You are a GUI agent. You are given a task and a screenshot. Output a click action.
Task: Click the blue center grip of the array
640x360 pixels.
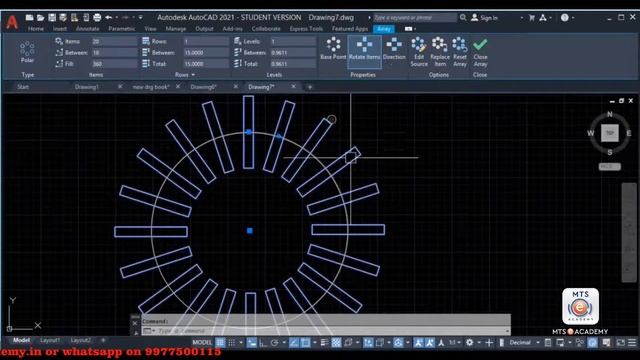coord(250,231)
